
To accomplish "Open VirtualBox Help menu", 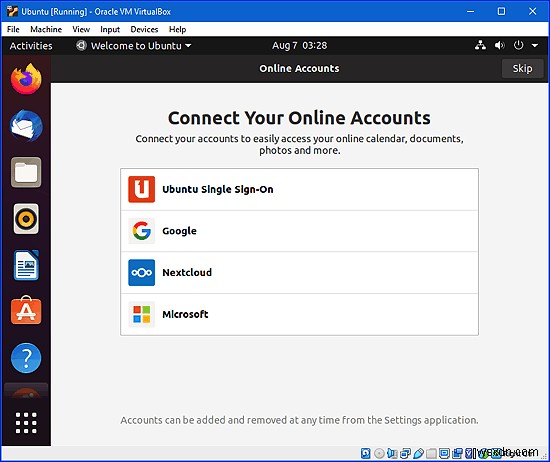I will [x=177, y=29].
